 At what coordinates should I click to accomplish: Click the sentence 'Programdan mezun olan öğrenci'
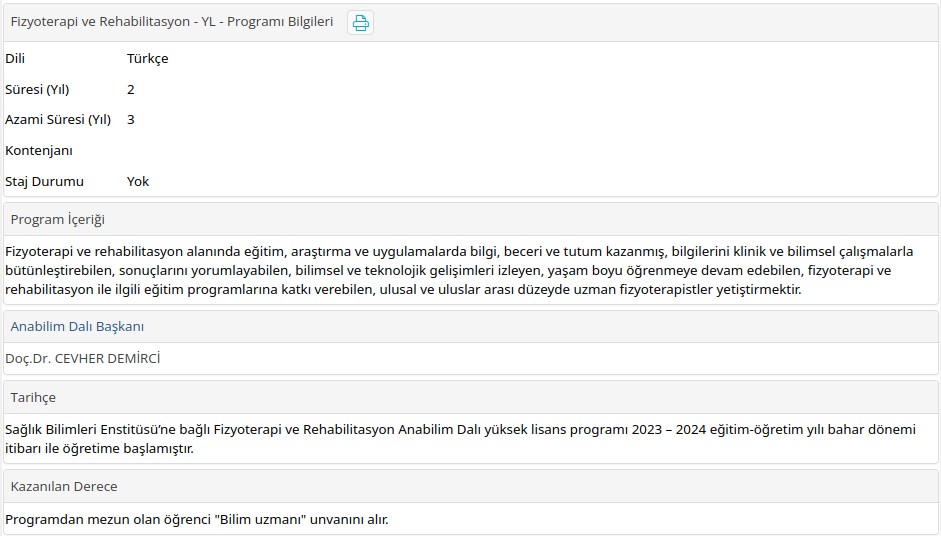(x=197, y=519)
